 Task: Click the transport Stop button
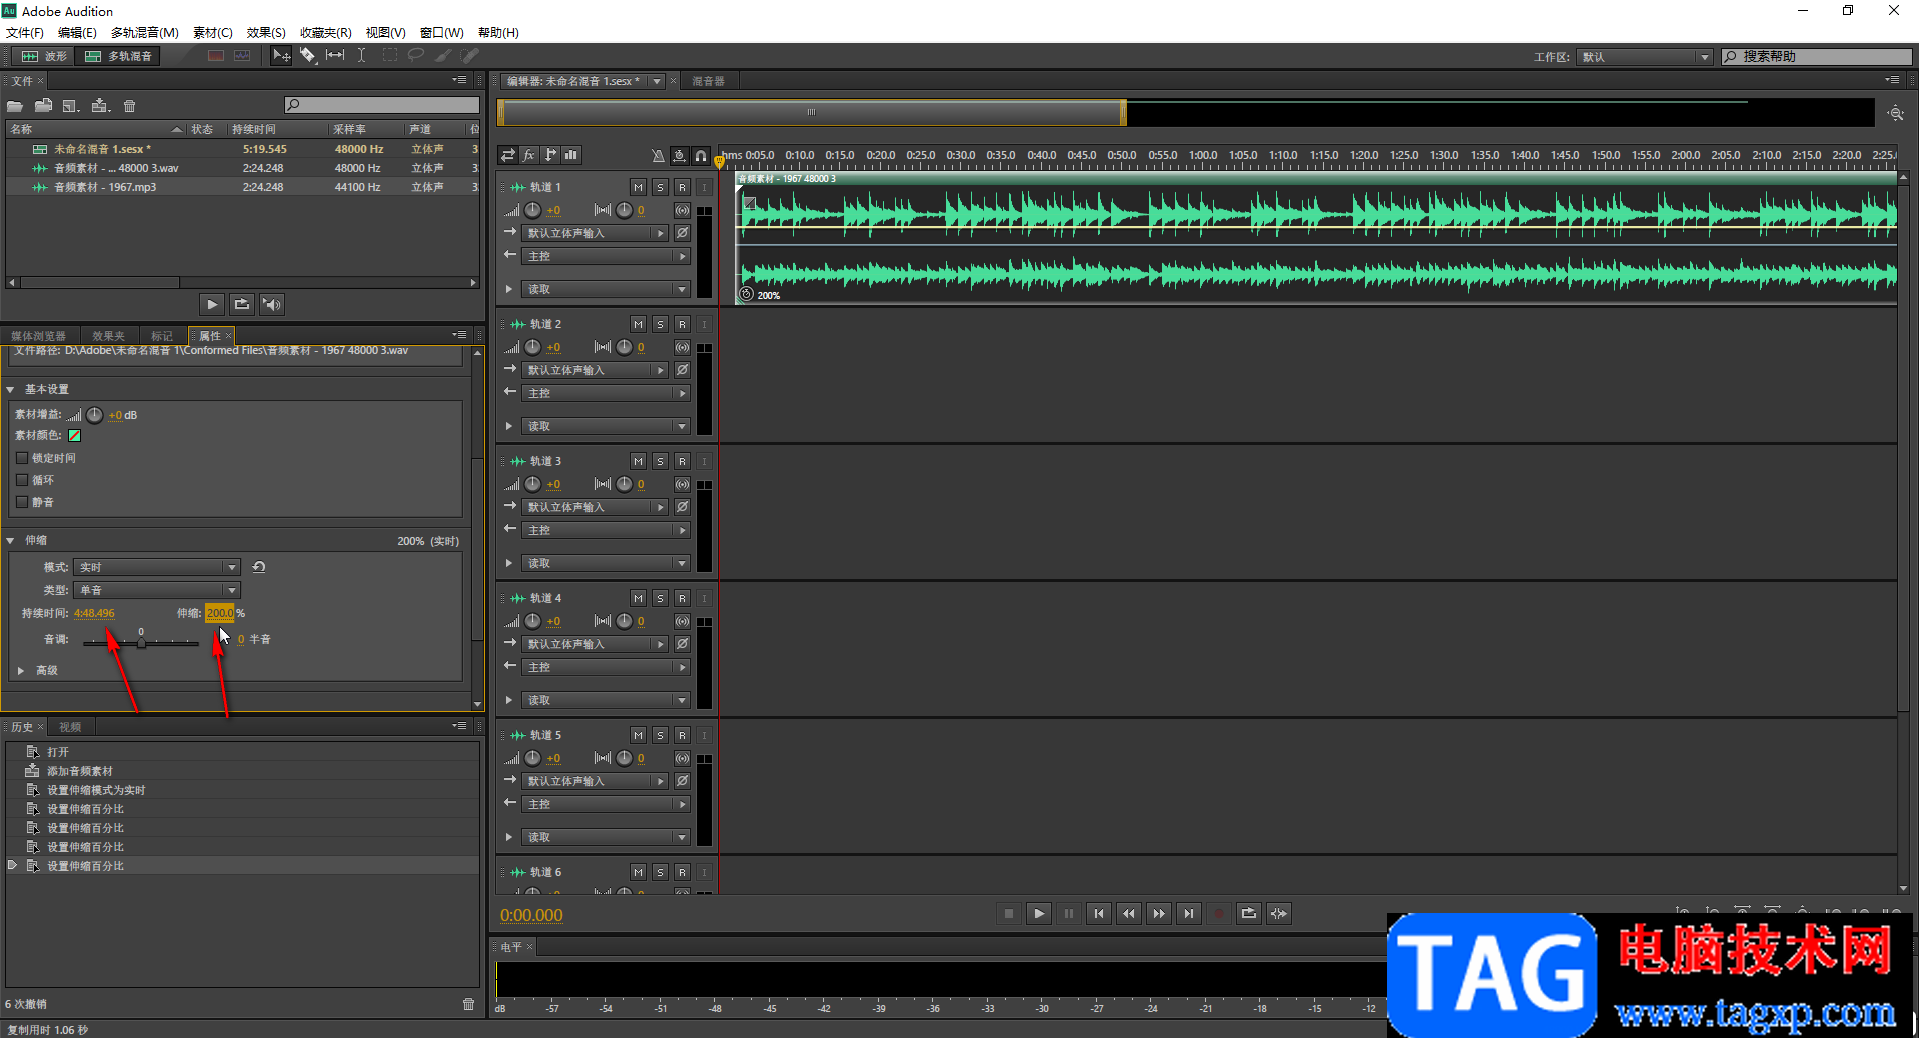[x=1009, y=913]
